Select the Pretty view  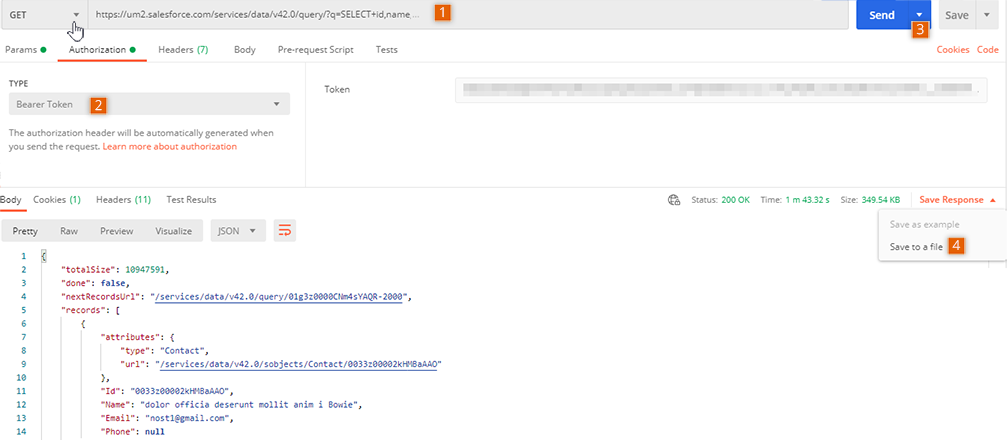click(25, 231)
